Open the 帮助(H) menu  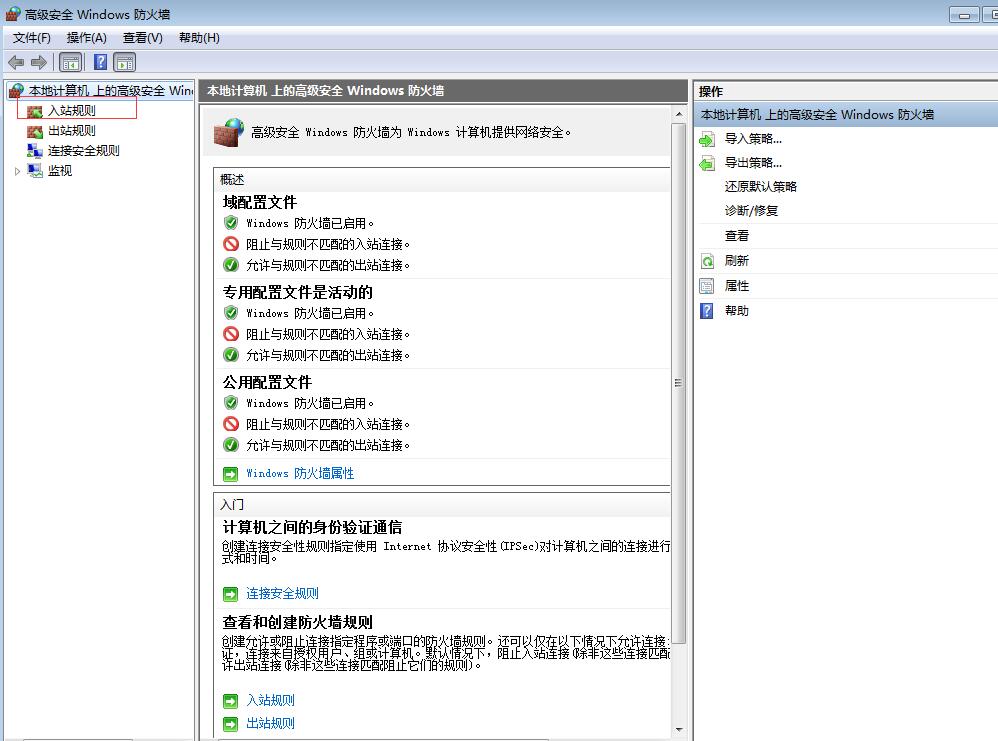(x=199, y=38)
